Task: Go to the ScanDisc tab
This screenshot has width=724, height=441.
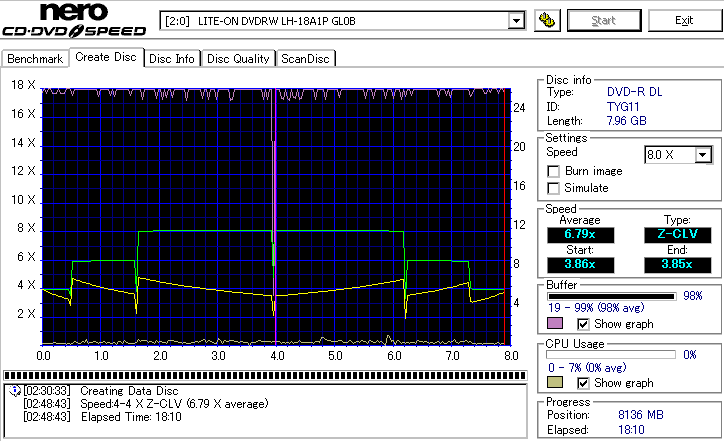Action: pyautogui.click(x=305, y=59)
